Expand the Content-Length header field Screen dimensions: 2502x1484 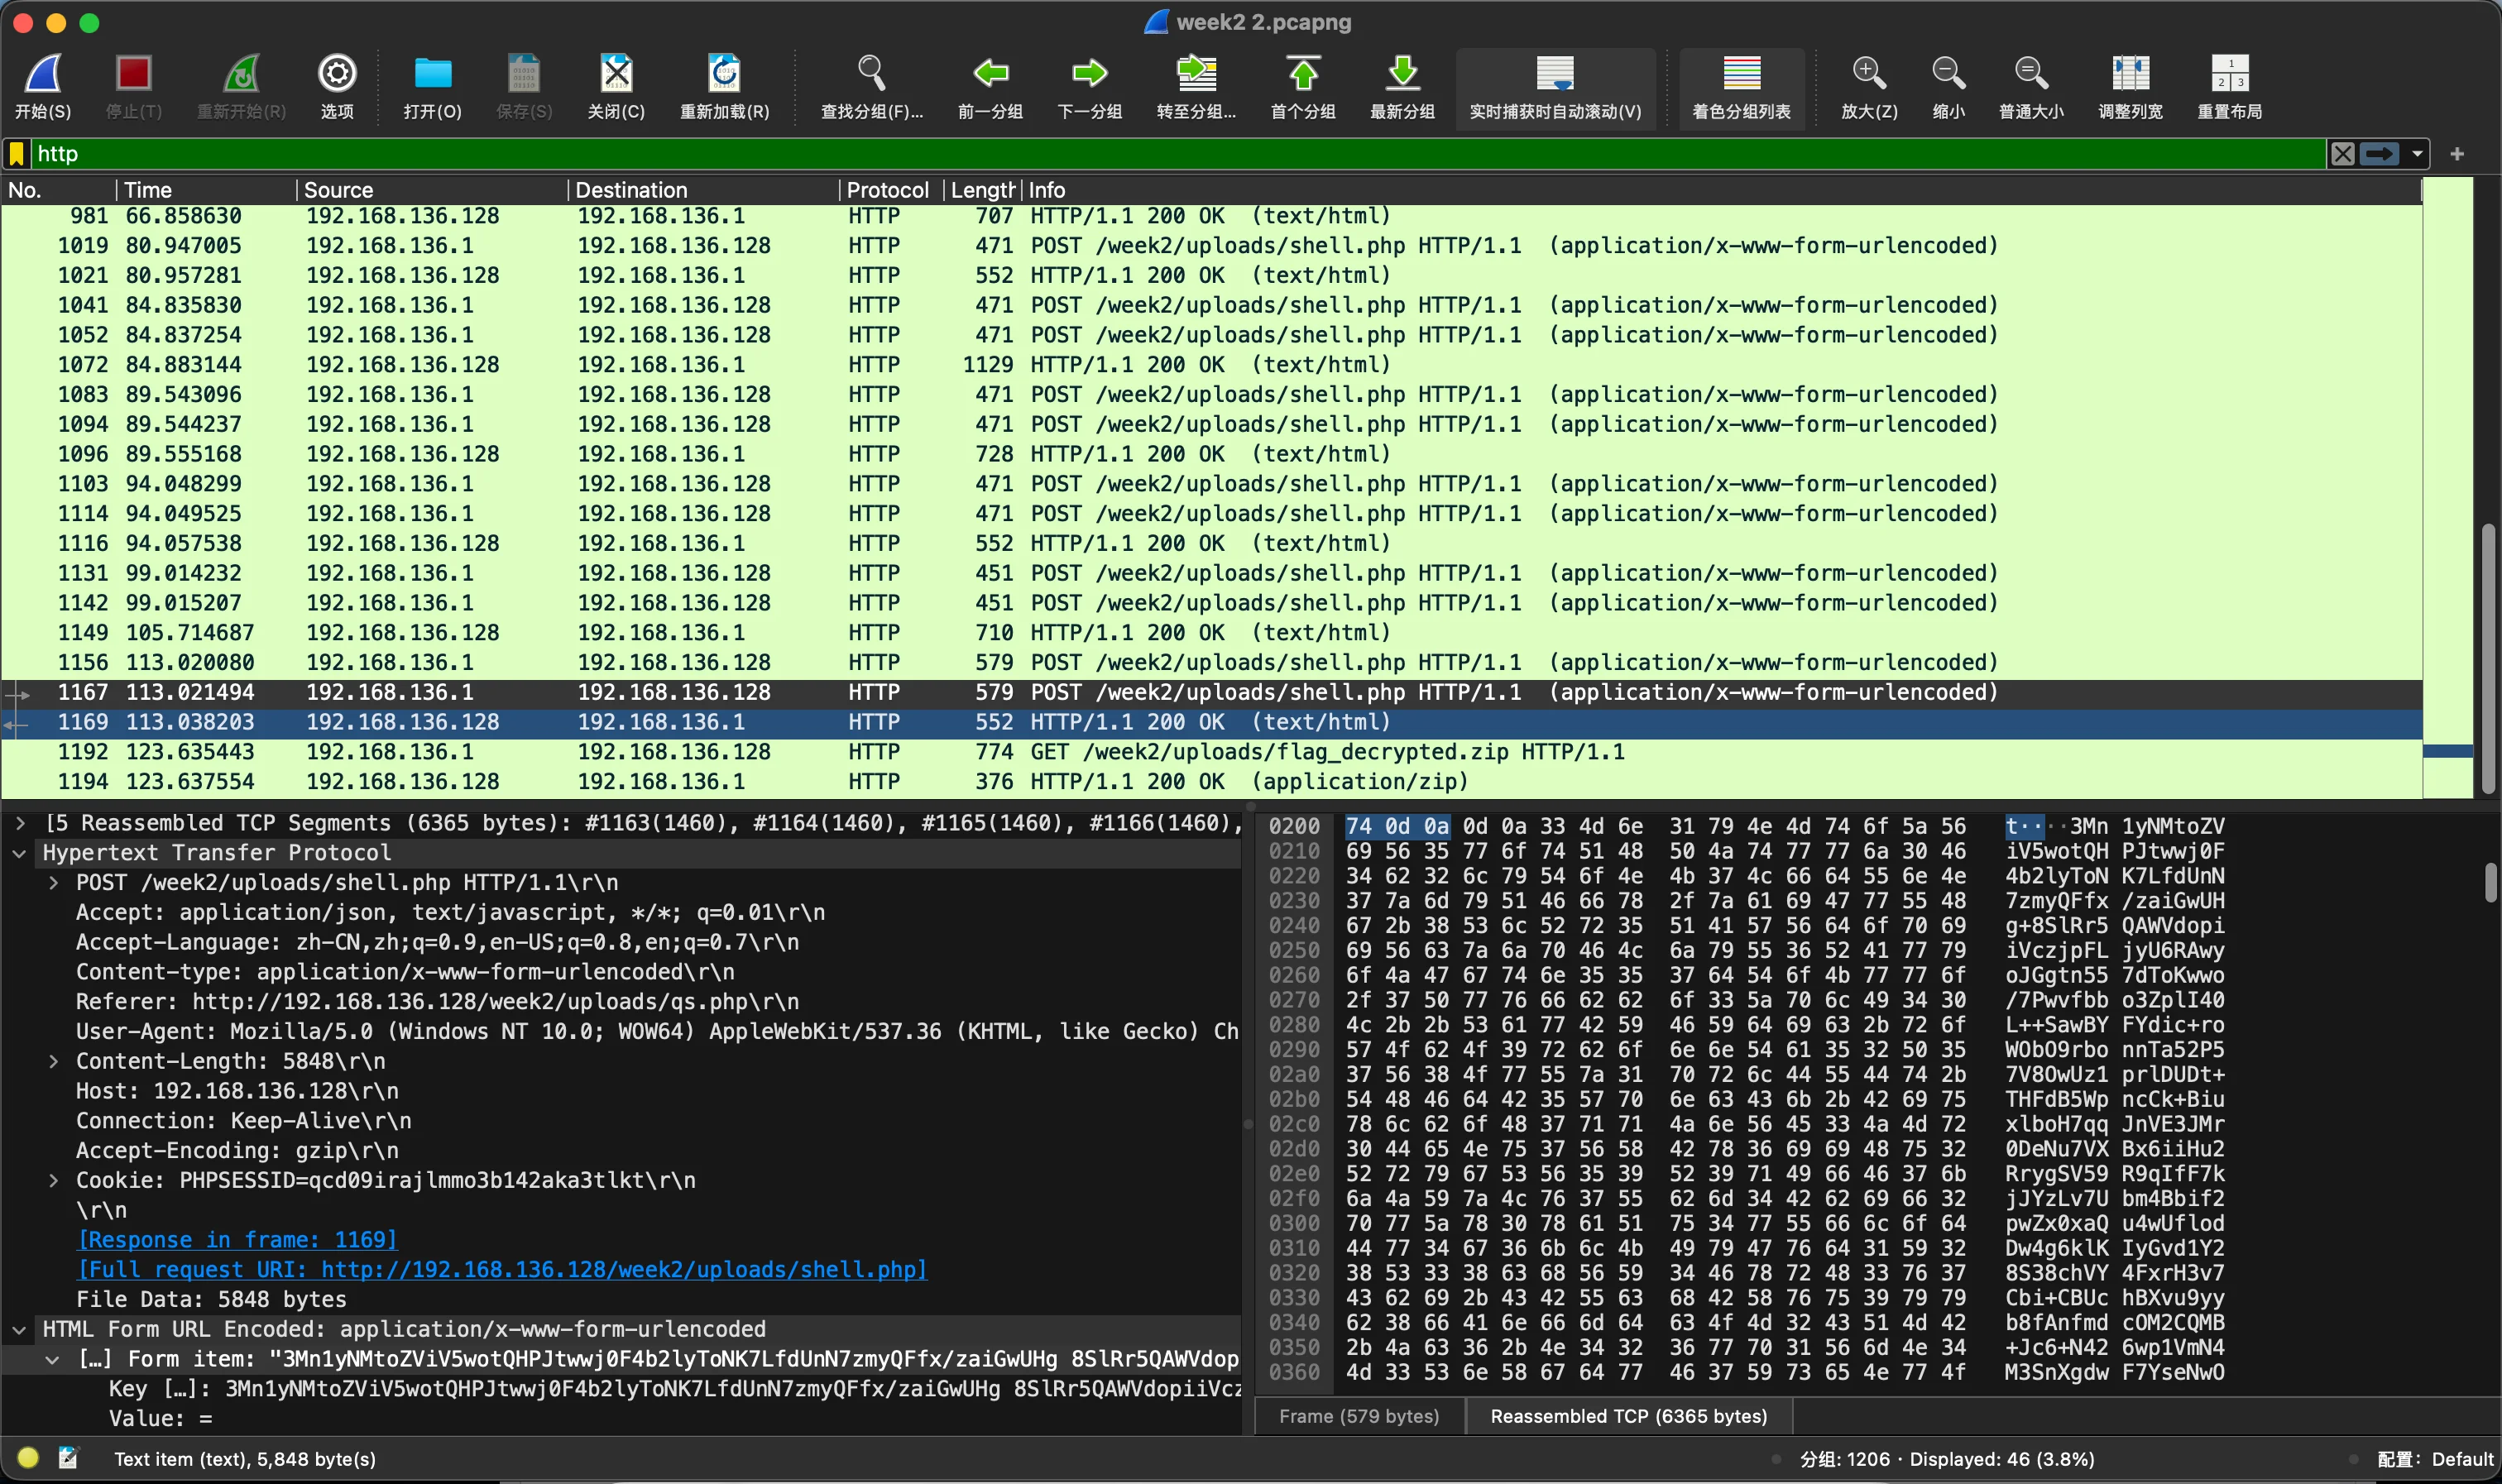[x=54, y=1061]
